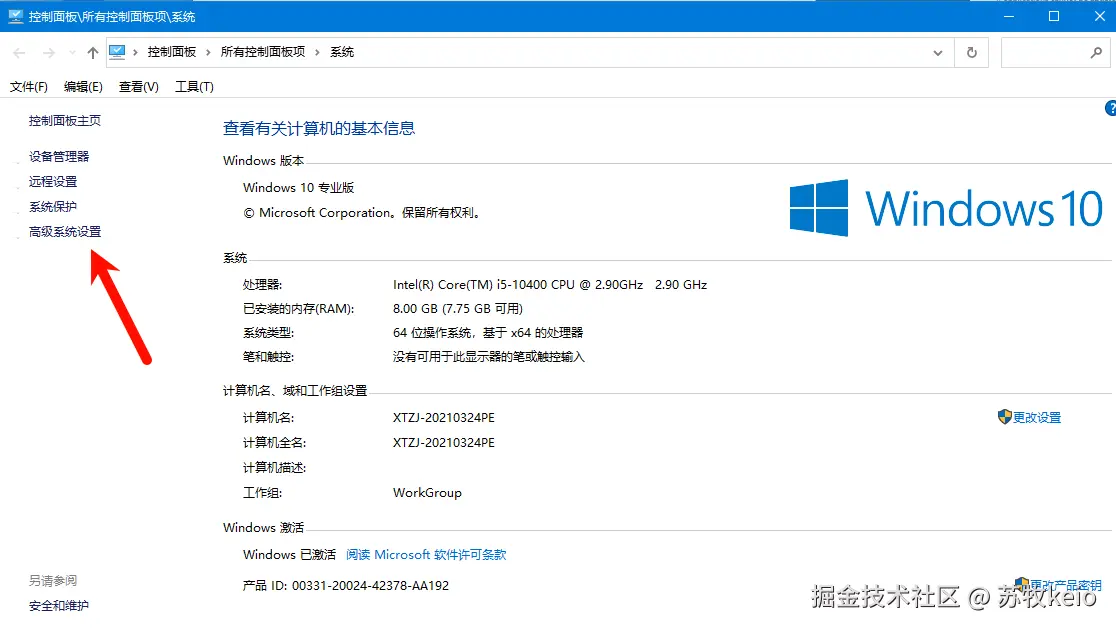This screenshot has width=1116, height=630.
Task: Select 没有可用于此显示器的笔或触控输入 text
Action: tap(488, 357)
